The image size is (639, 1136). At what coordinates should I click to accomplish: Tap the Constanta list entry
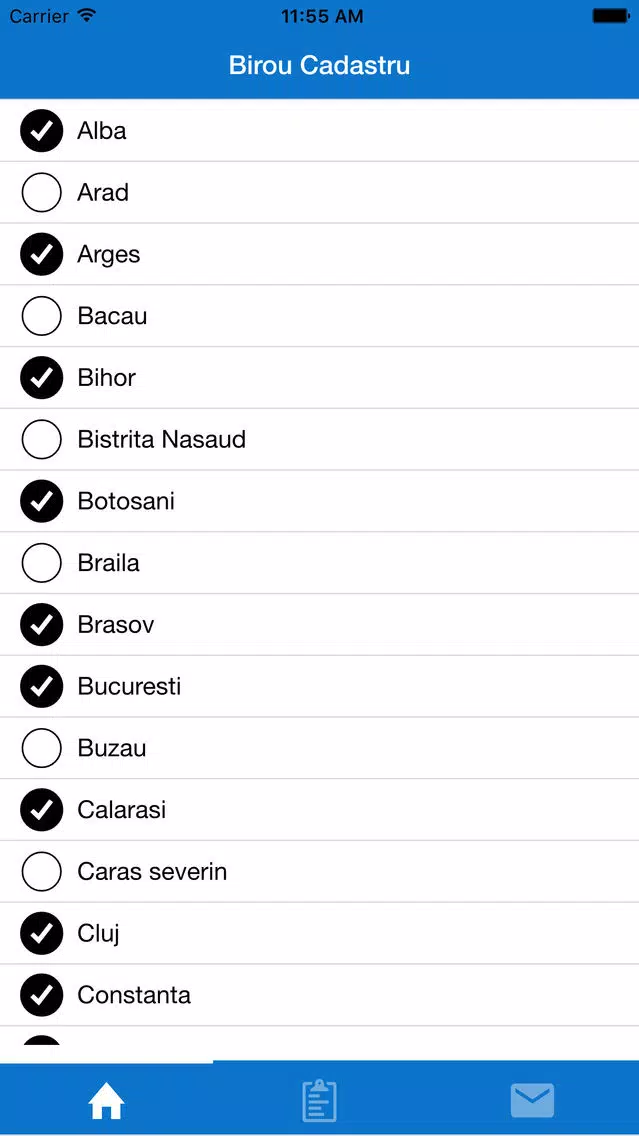(x=320, y=995)
